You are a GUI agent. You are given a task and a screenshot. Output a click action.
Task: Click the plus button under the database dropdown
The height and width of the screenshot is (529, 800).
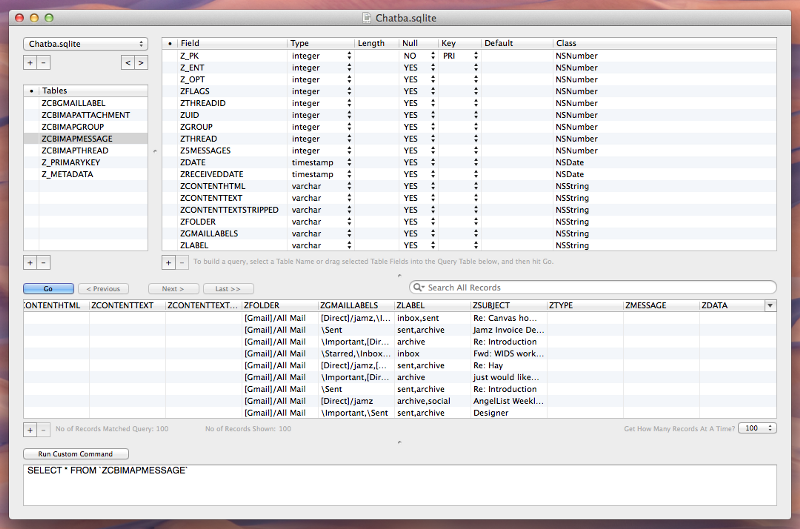click(30, 62)
